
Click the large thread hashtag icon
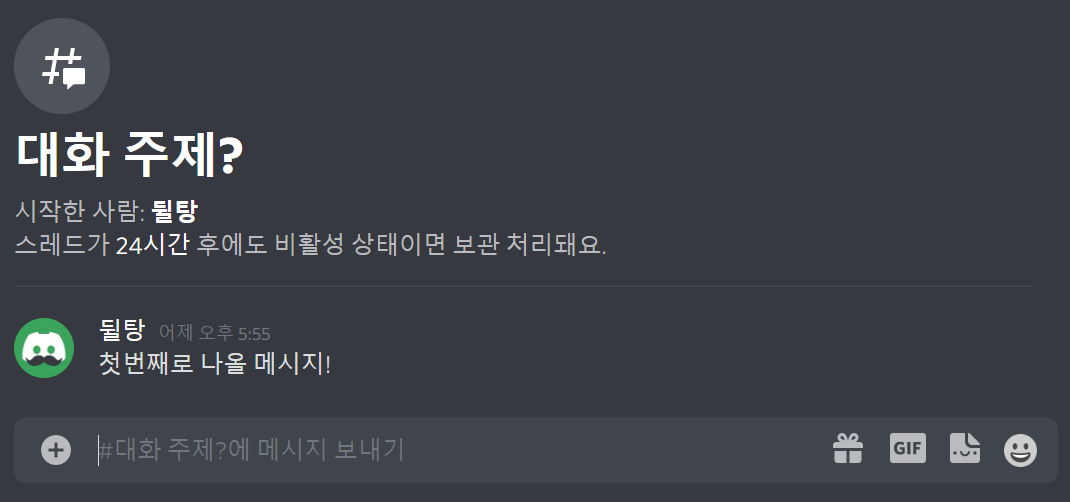62,66
